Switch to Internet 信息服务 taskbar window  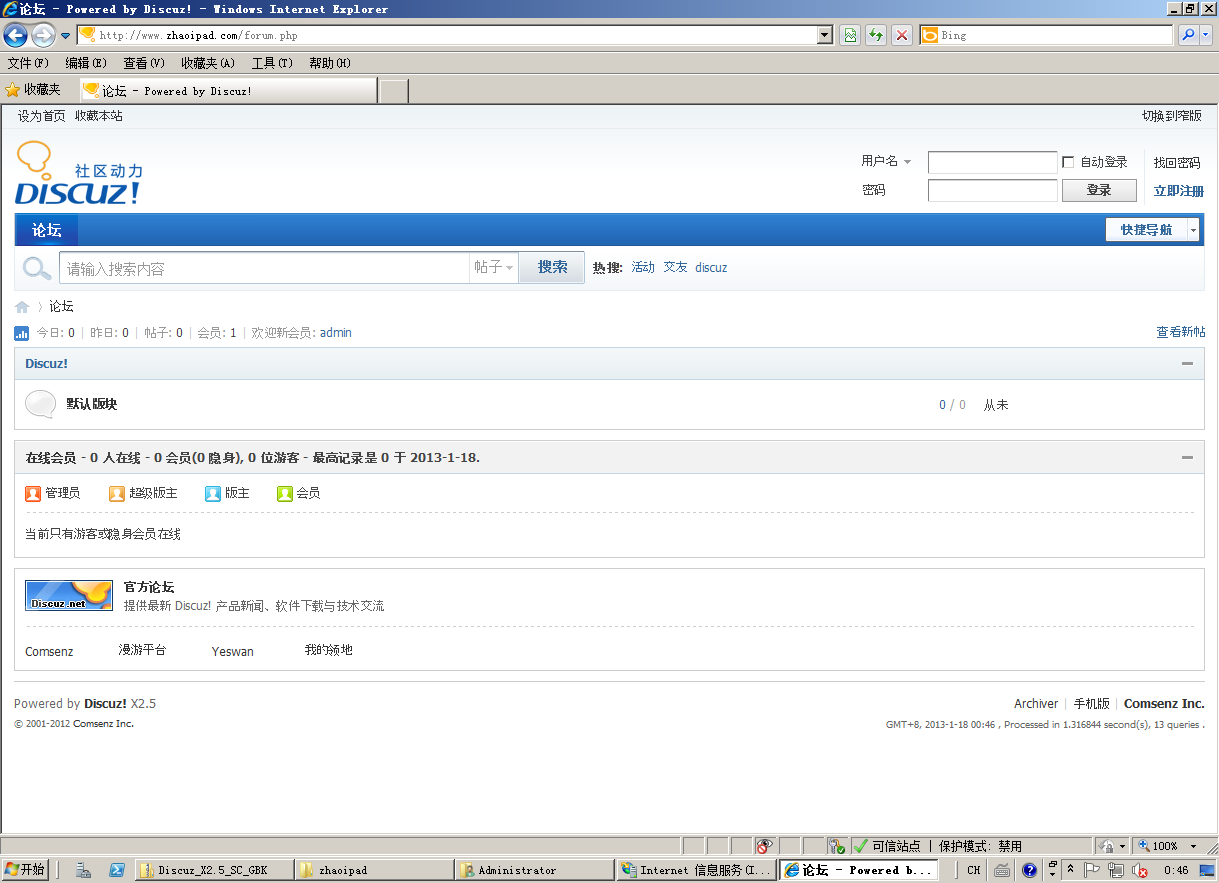(696, 870)
